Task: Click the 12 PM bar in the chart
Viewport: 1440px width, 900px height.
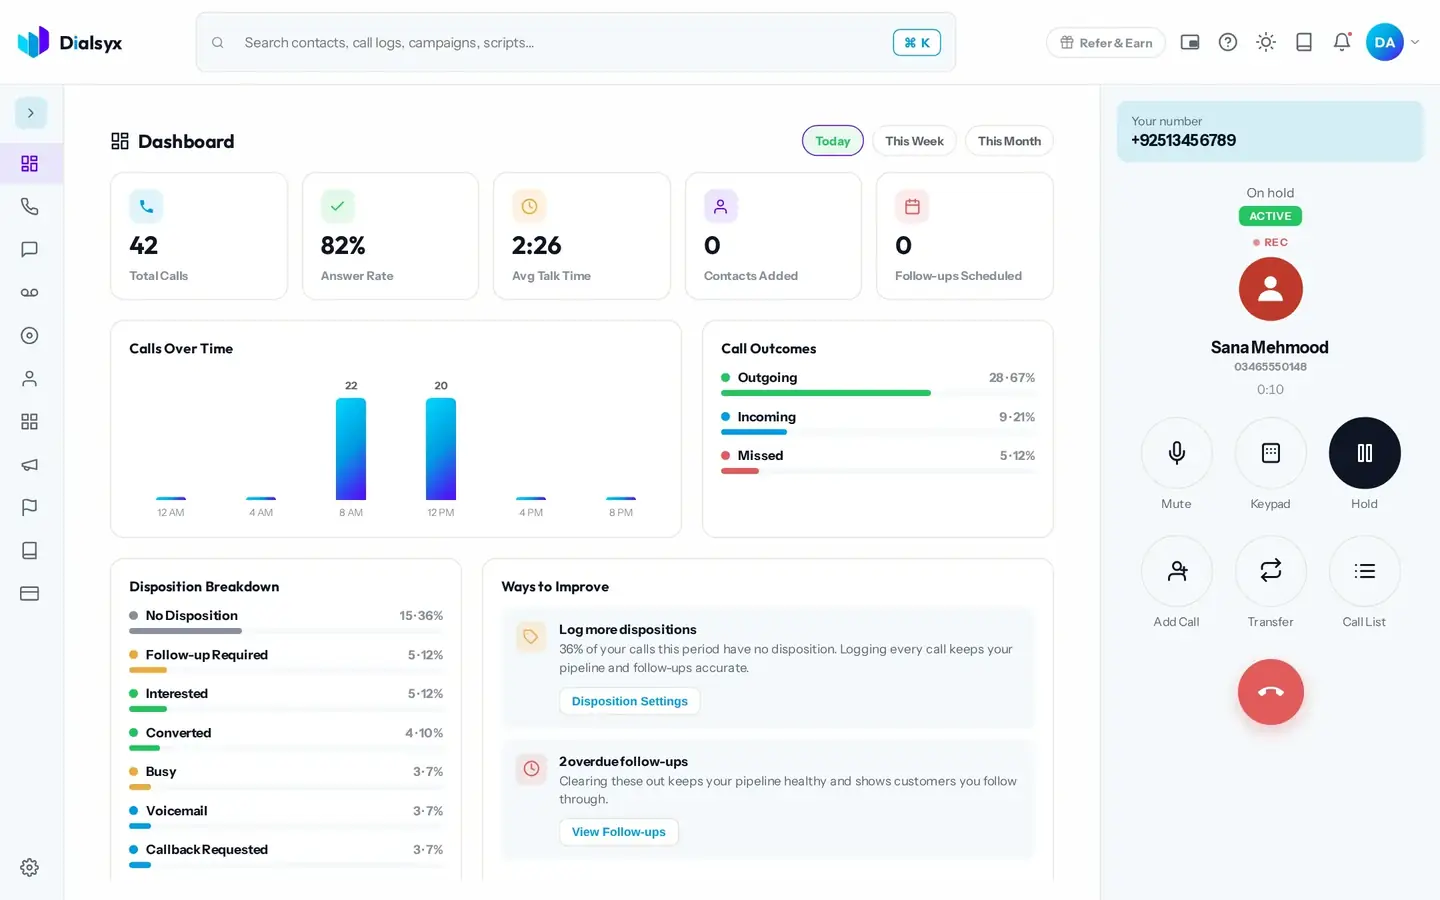Action: pos(441,449)
